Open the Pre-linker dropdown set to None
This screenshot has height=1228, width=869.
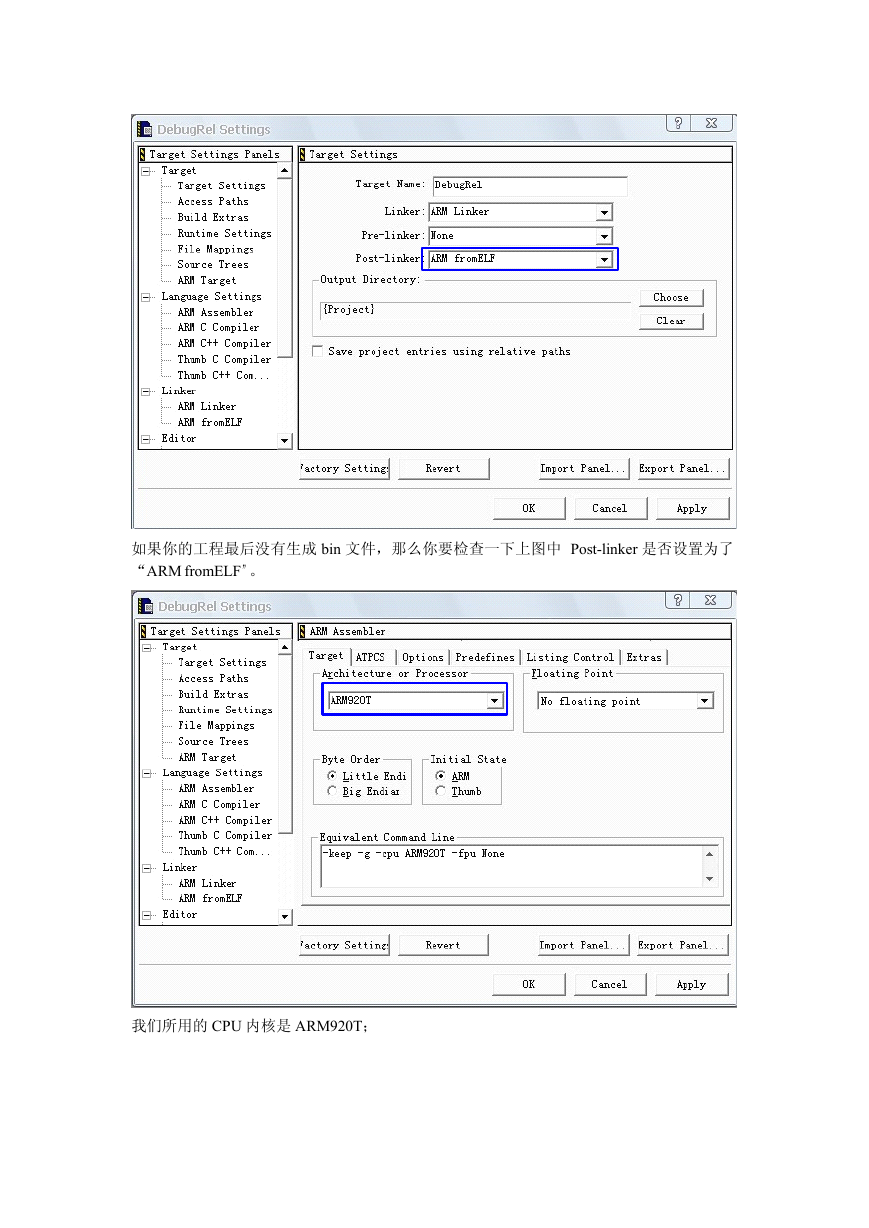604,237
